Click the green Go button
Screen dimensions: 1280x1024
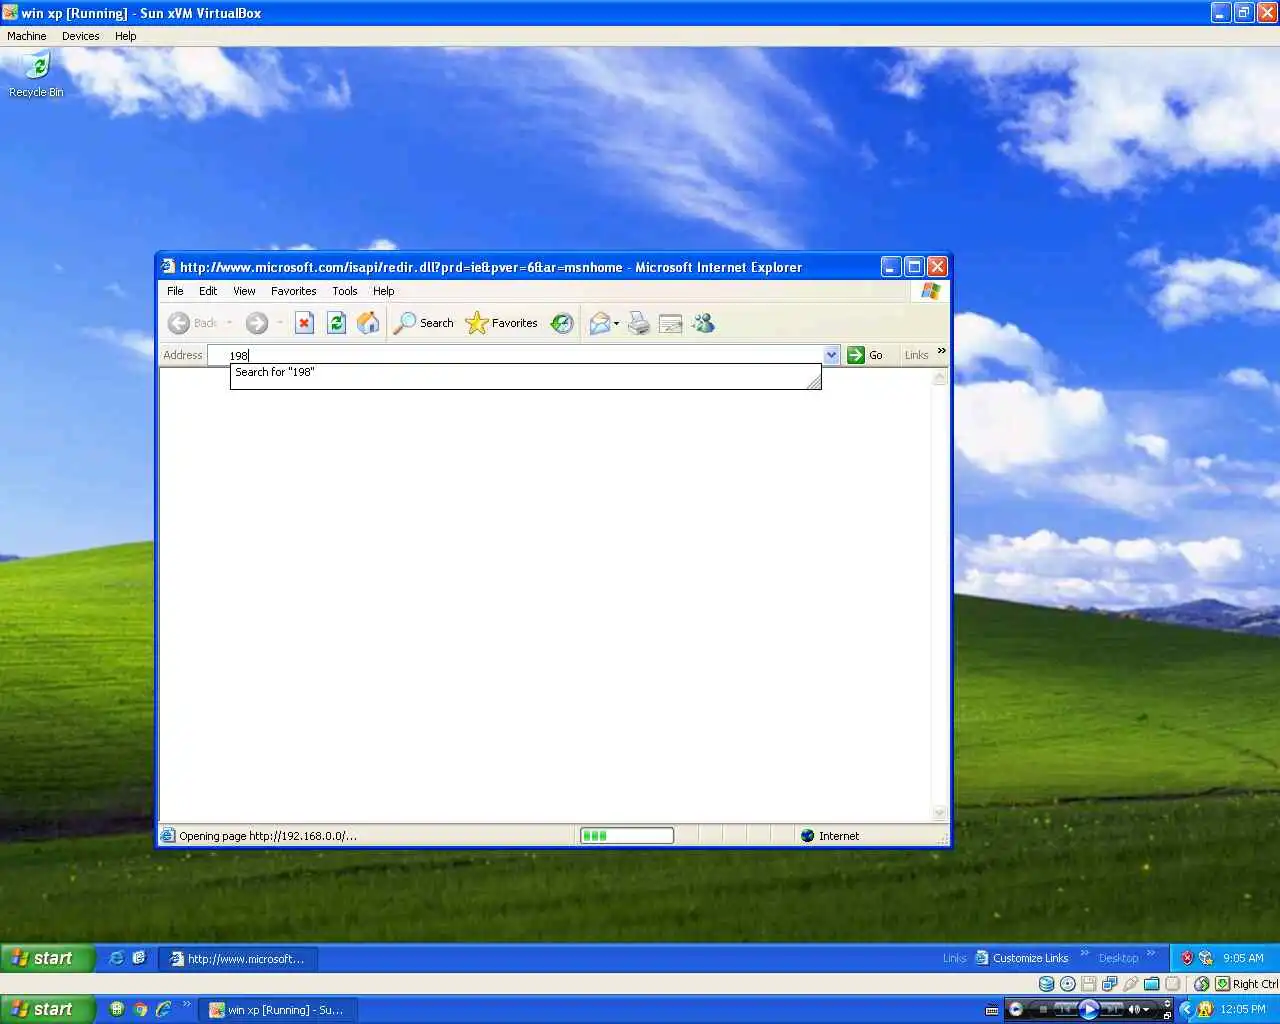coord(865,355)
